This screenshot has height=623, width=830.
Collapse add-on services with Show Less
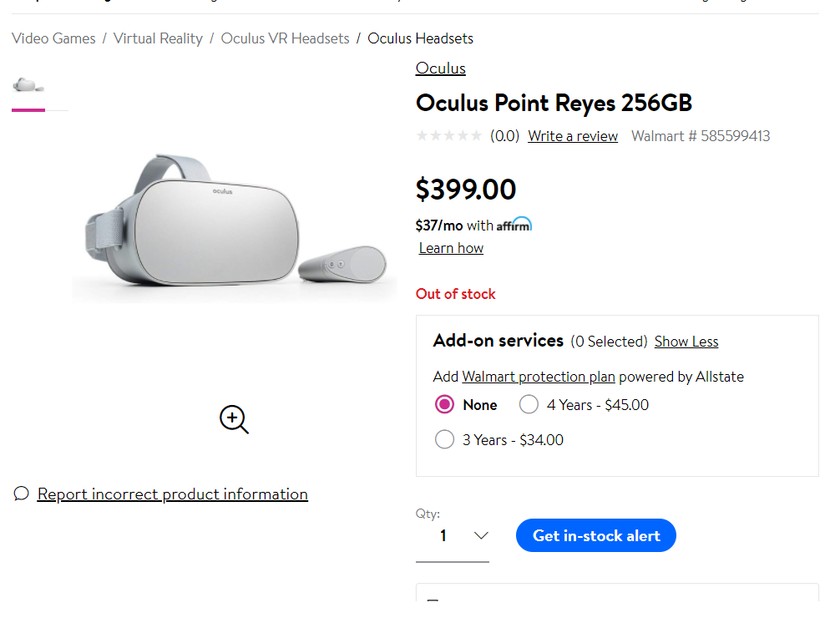point(686,341)
